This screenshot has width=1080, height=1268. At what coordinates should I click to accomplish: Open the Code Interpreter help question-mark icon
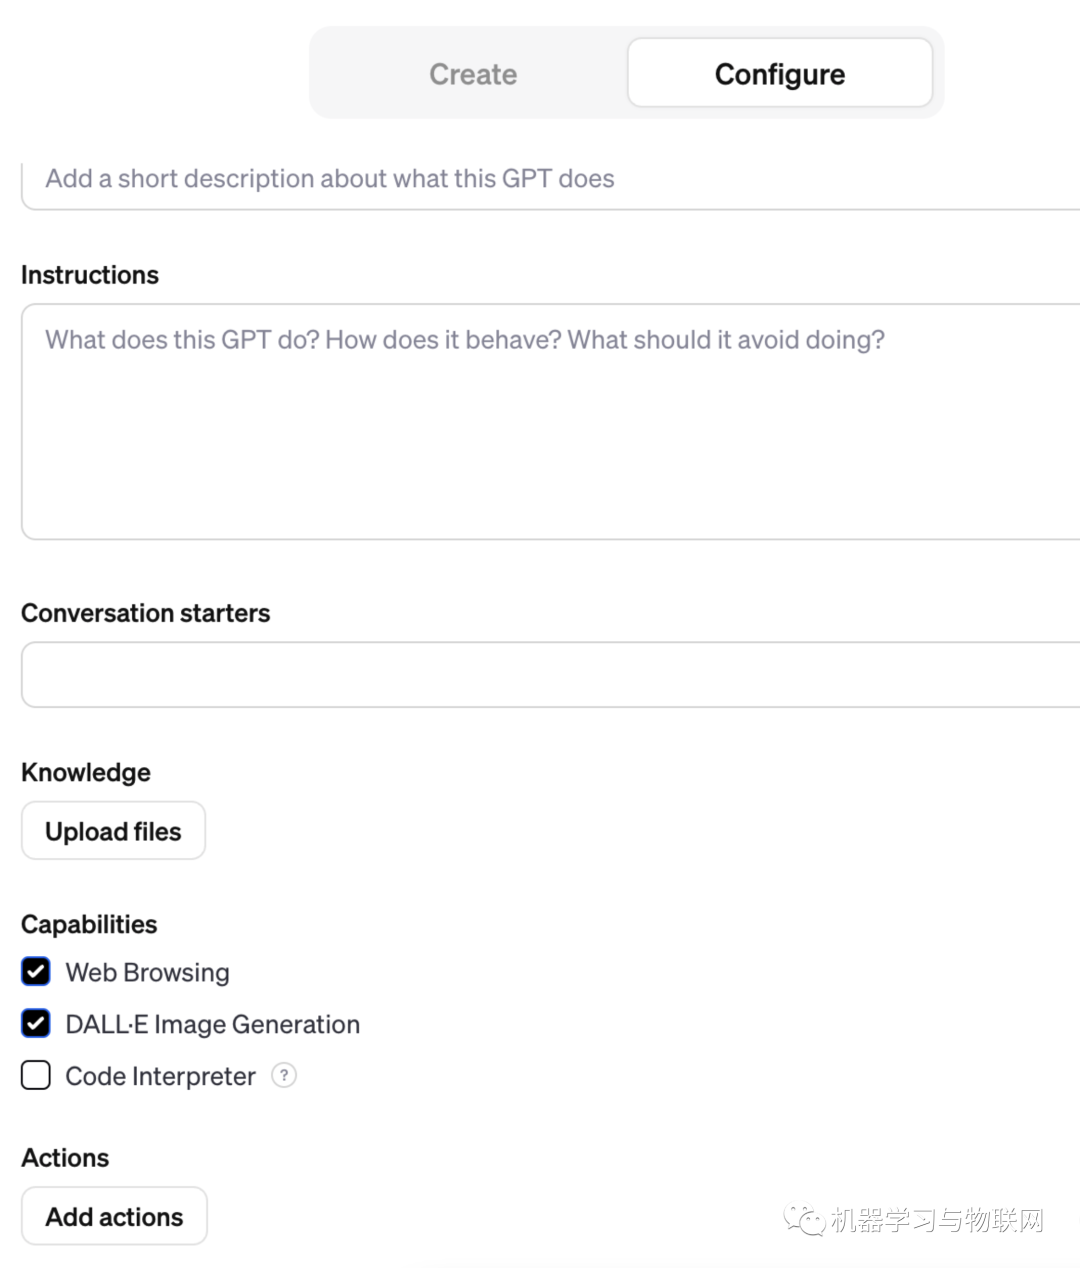tap(284, 1076)
